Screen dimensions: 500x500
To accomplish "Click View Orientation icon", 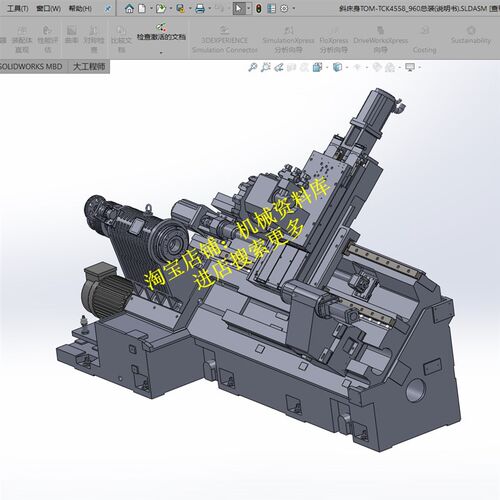I will (317, 67).
